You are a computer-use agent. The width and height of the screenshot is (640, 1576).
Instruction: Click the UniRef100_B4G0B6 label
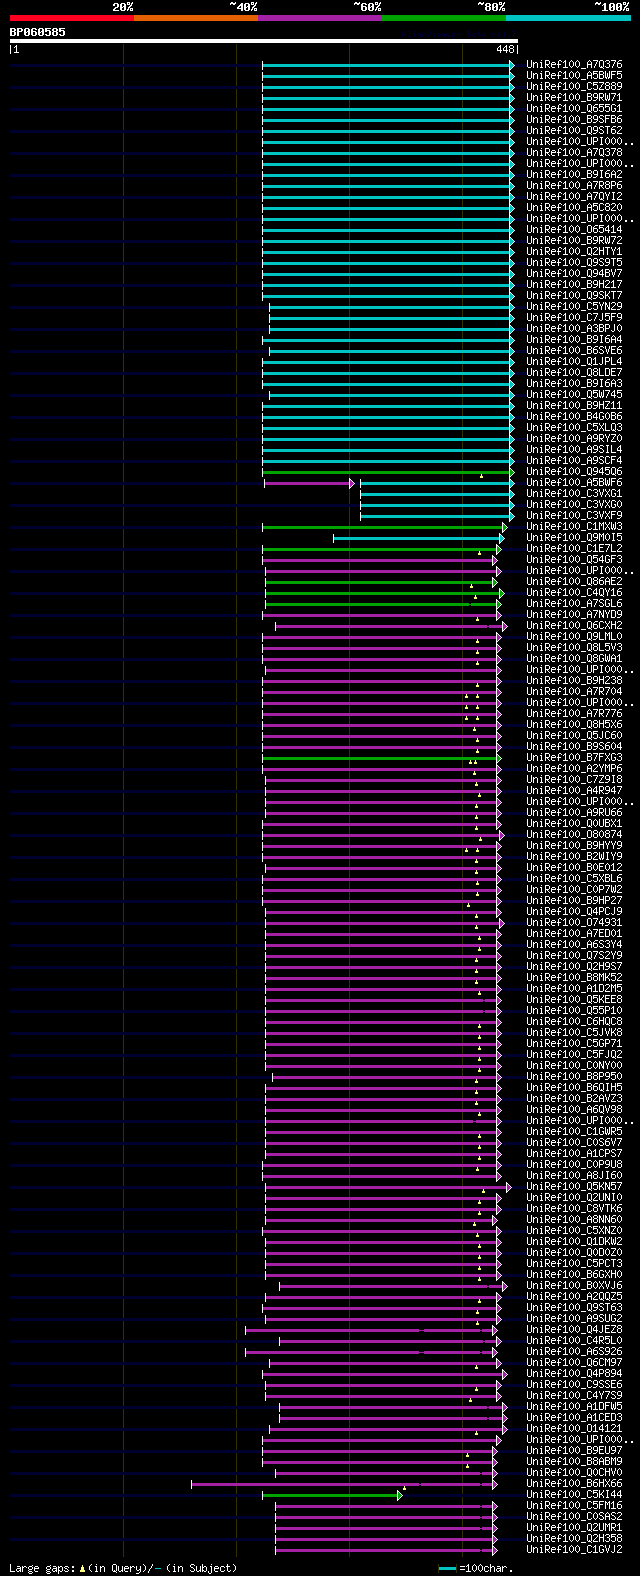pyautogui.click(x=574, y=417)
